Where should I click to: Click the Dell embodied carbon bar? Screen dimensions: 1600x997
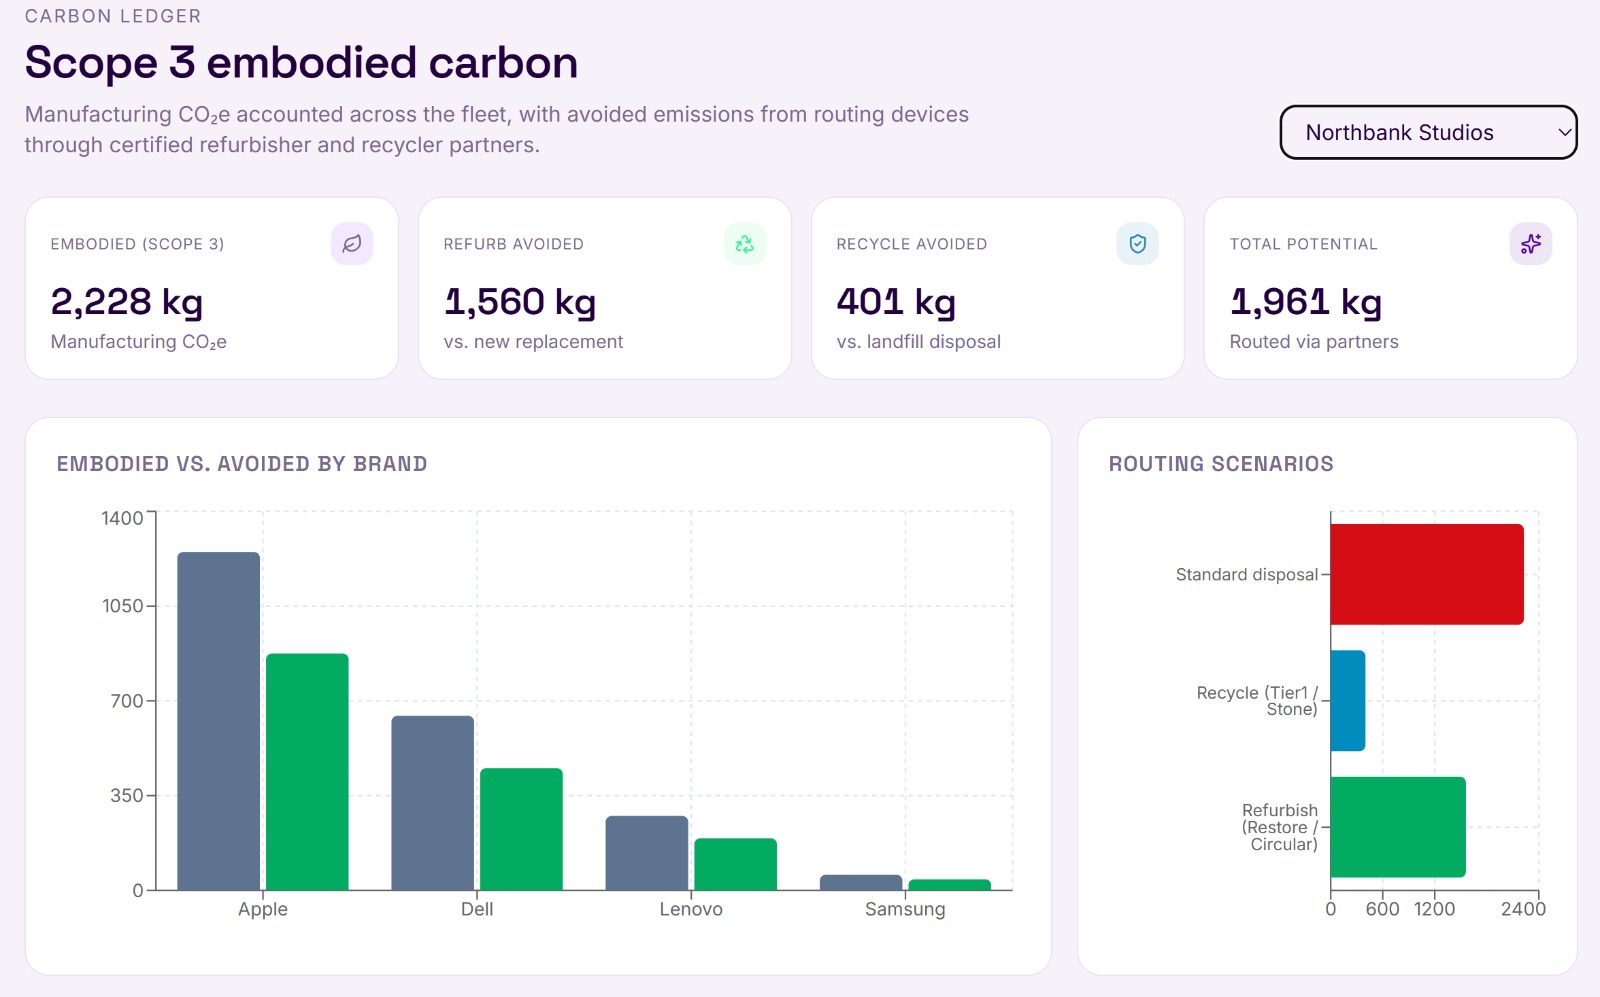[x=433, y=803]
